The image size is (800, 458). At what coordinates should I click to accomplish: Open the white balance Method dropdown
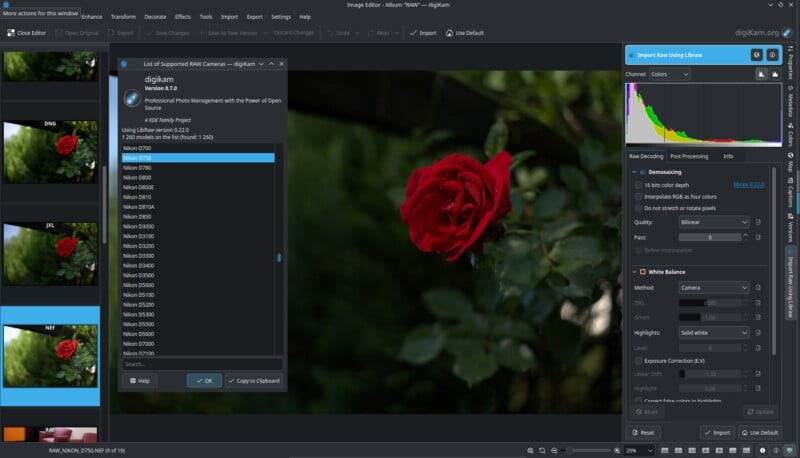coord(713,288)
